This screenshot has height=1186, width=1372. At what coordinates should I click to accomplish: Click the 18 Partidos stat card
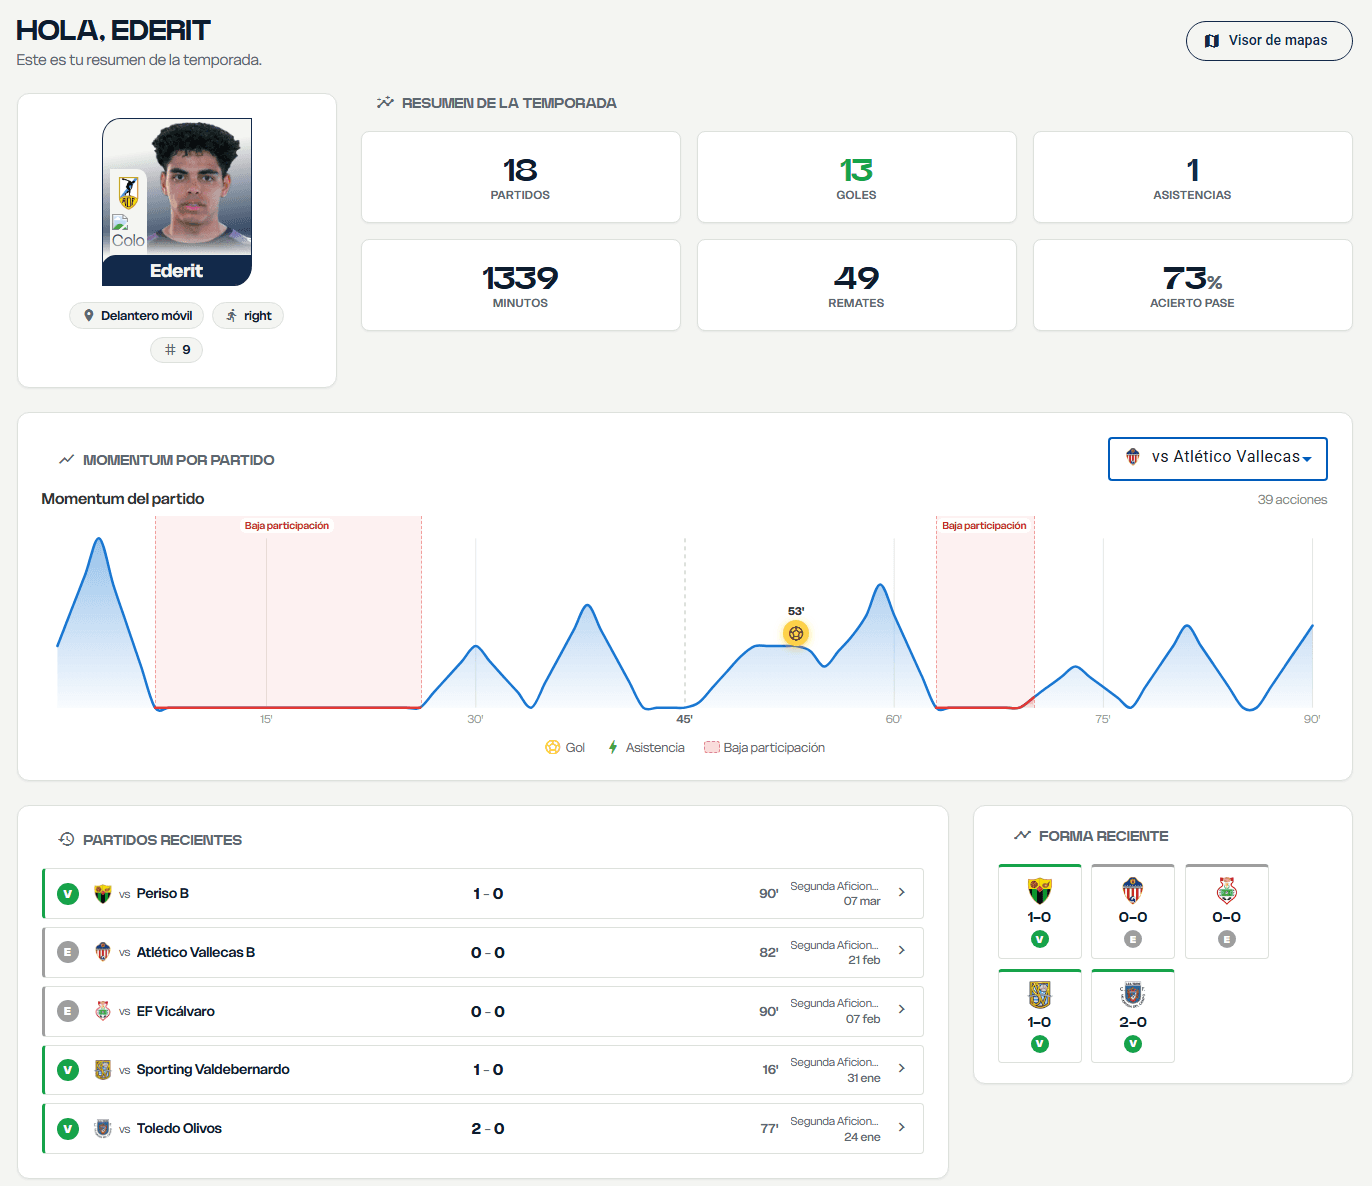coord(521,177)
